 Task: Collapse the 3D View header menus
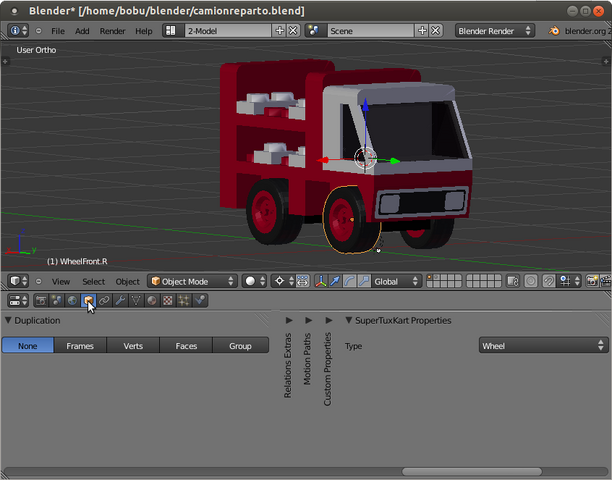coord(38,281)
